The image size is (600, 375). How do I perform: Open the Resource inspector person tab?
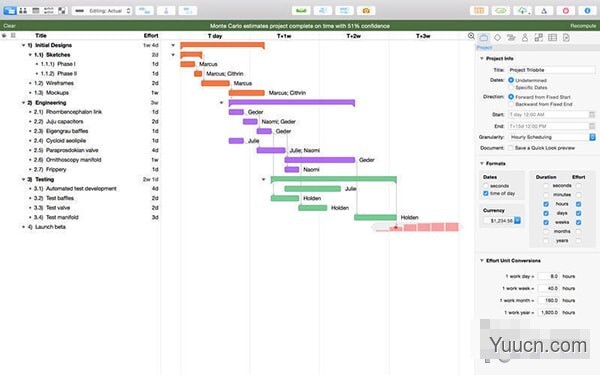coord(525,38)
